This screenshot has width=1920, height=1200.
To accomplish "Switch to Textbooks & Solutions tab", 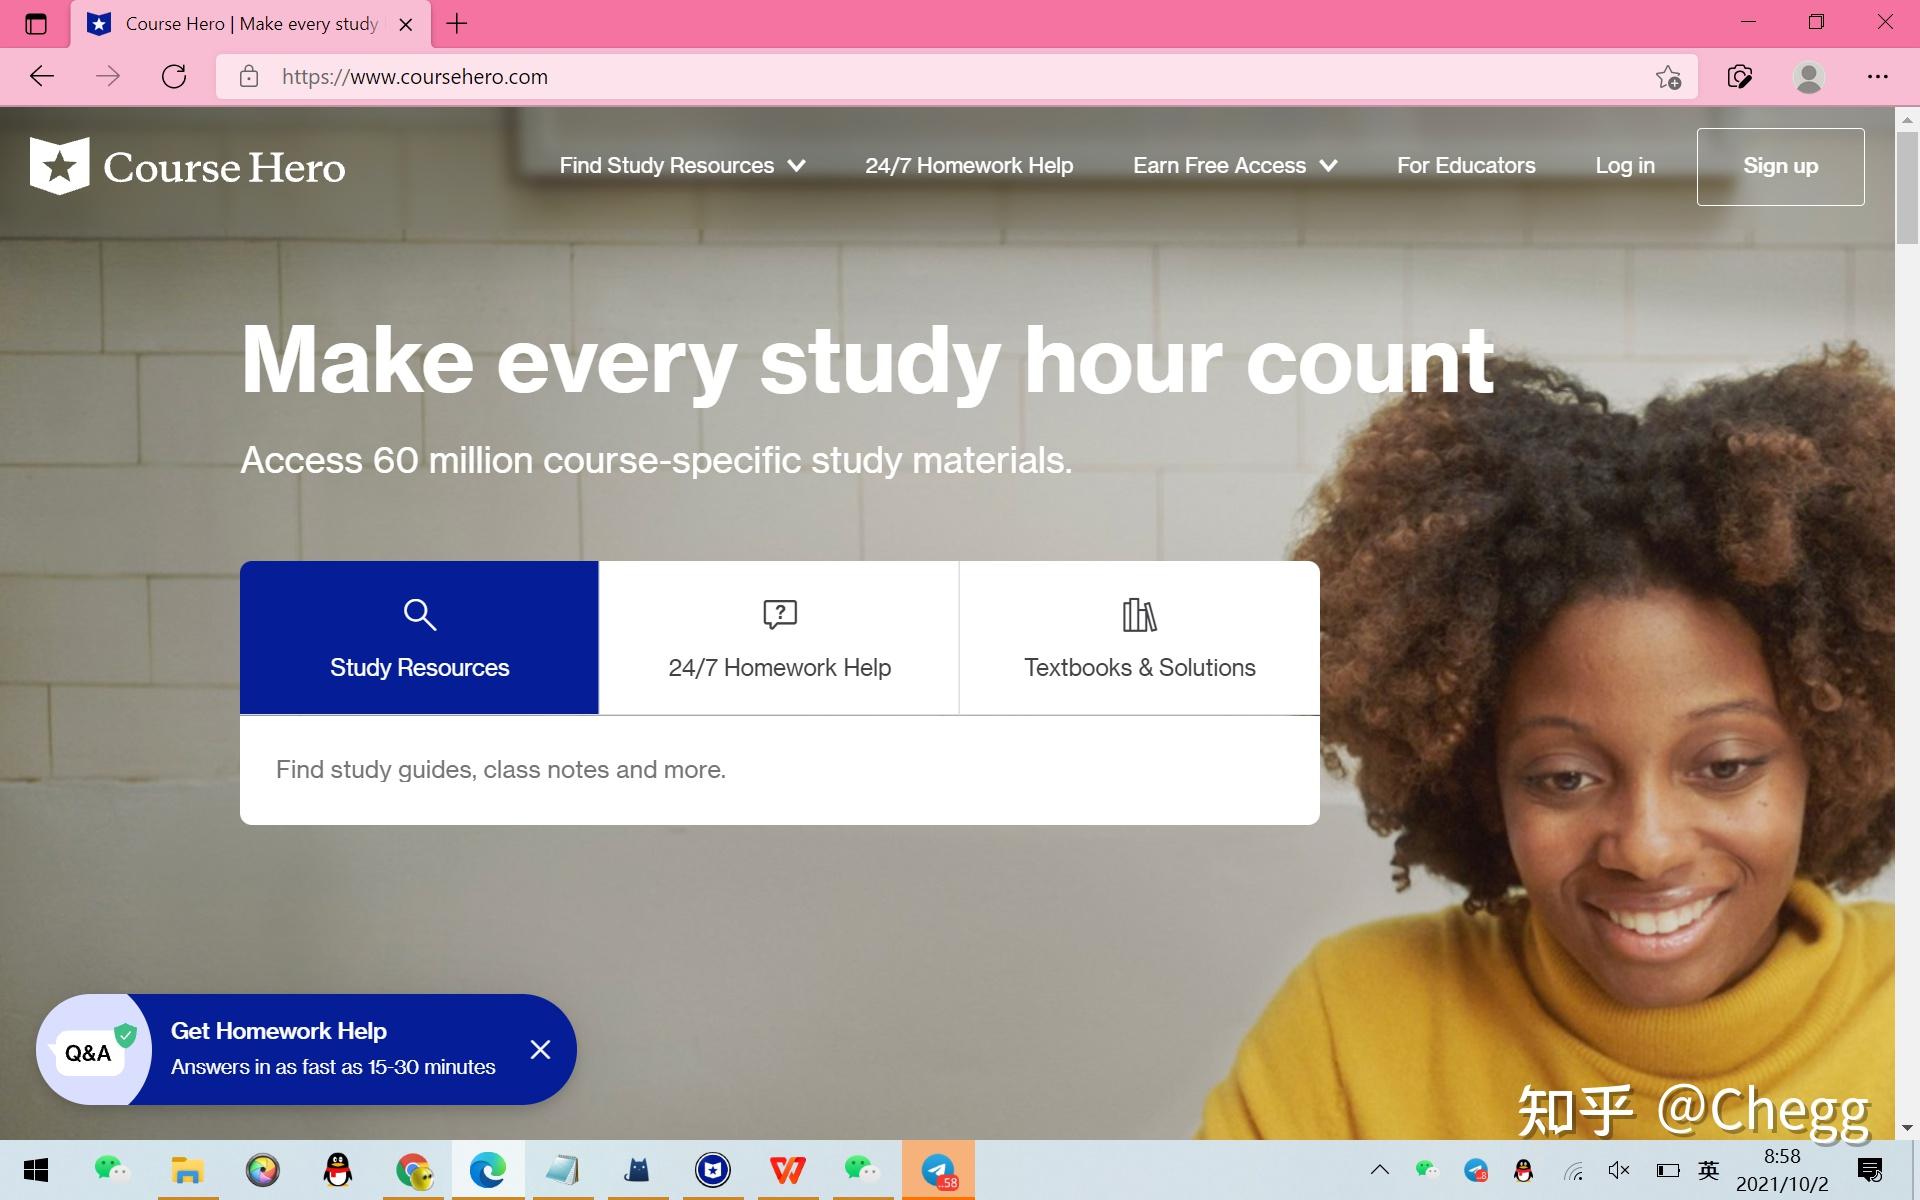I will [1139, 638].
